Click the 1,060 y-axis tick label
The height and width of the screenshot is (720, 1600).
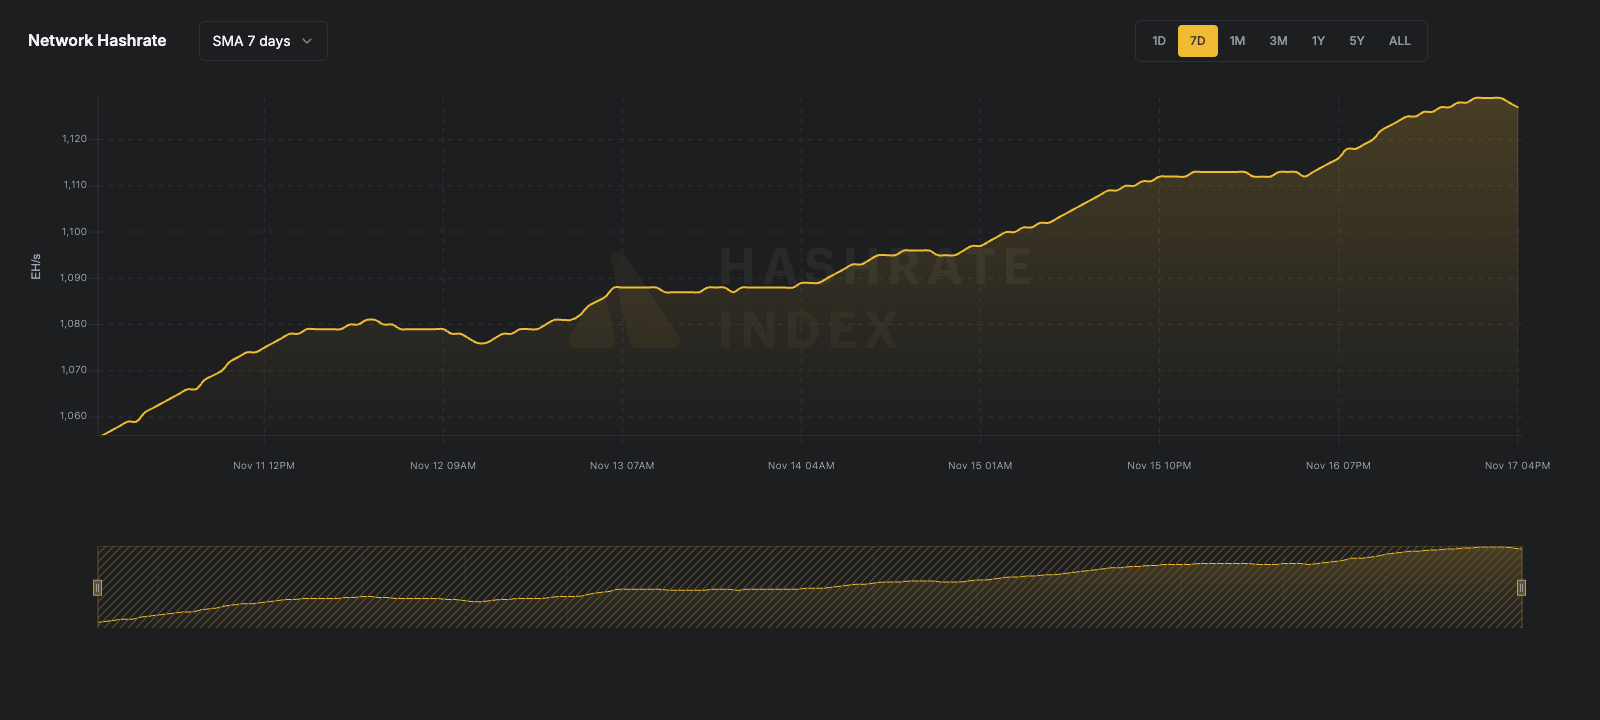tap(74, 416)
